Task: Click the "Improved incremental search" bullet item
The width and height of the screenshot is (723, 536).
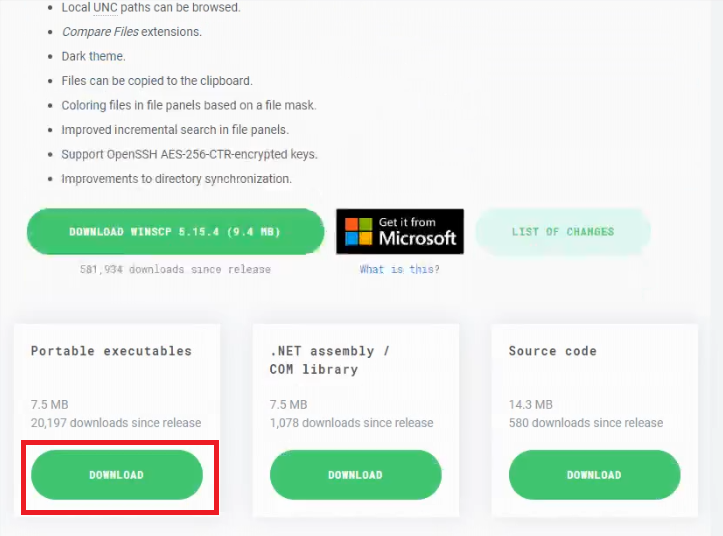Action: [175, 130]
